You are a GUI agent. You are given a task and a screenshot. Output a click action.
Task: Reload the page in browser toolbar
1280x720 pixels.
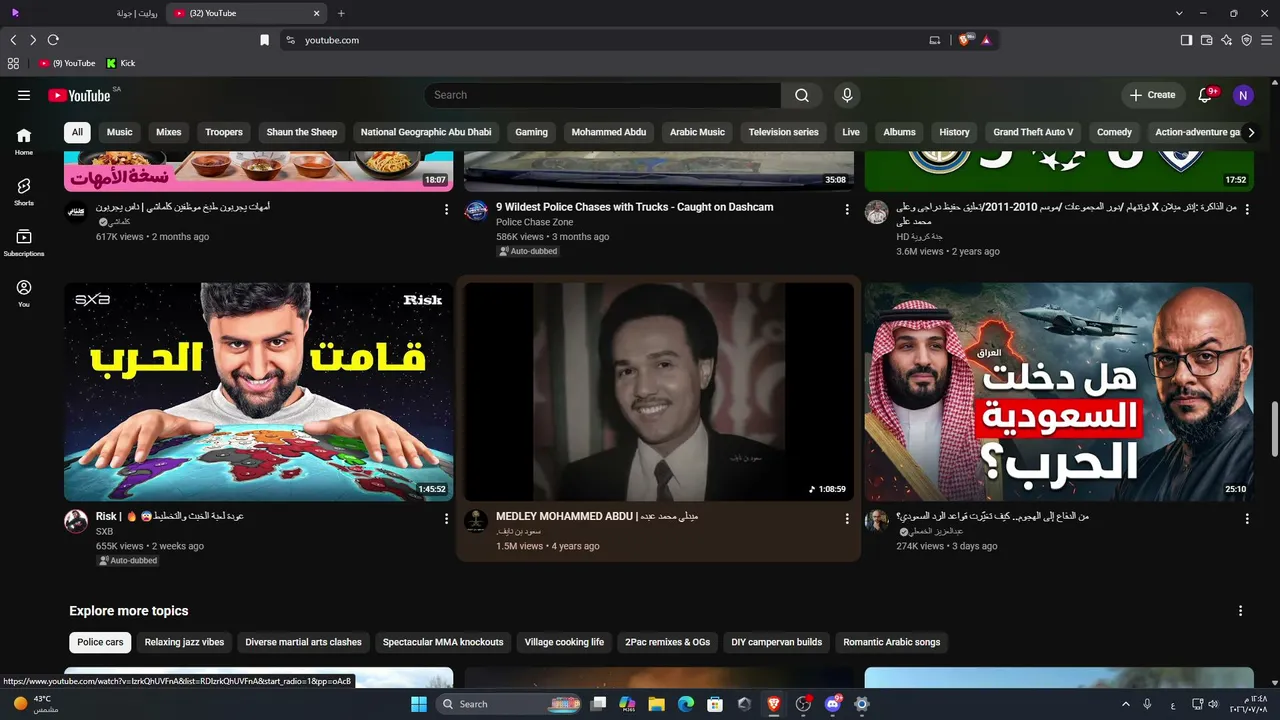(x=53, y=40)
